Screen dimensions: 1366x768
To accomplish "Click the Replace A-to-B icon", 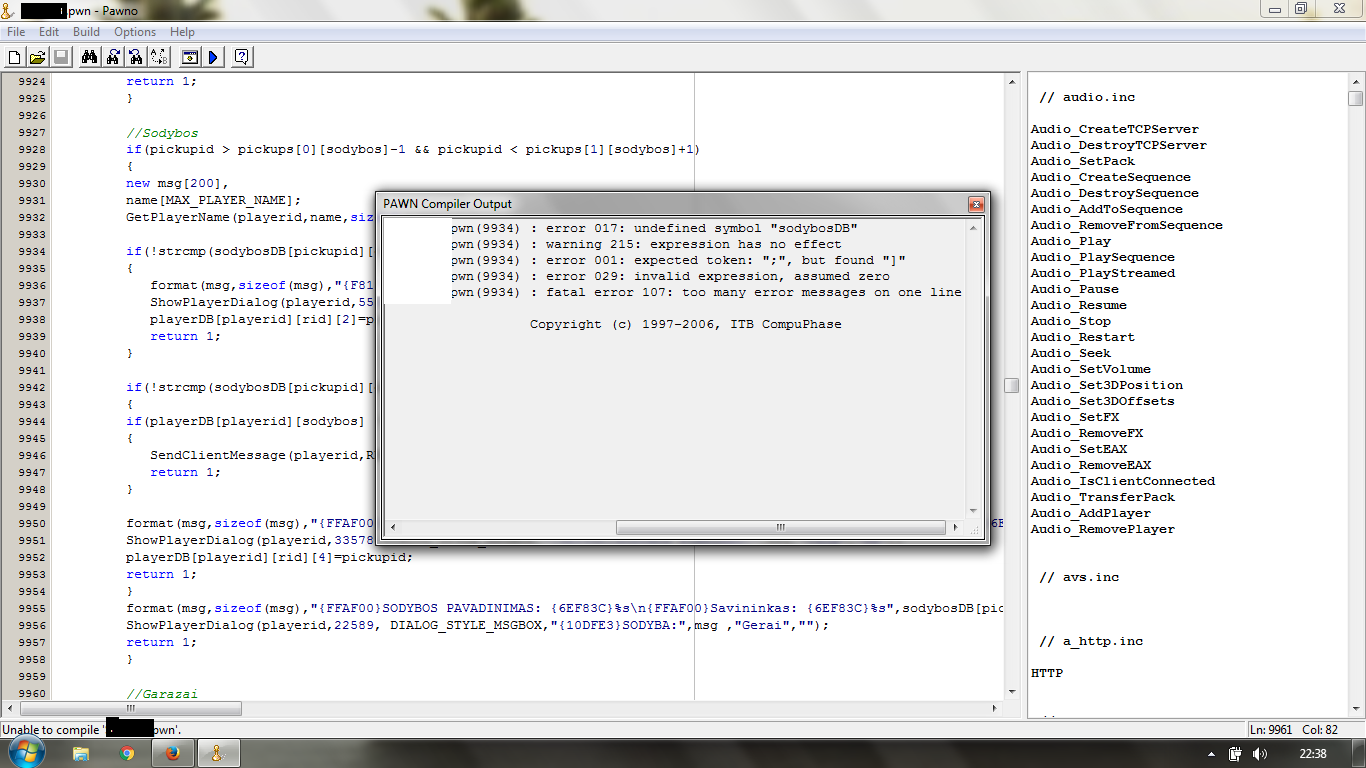I will point(160,58).
